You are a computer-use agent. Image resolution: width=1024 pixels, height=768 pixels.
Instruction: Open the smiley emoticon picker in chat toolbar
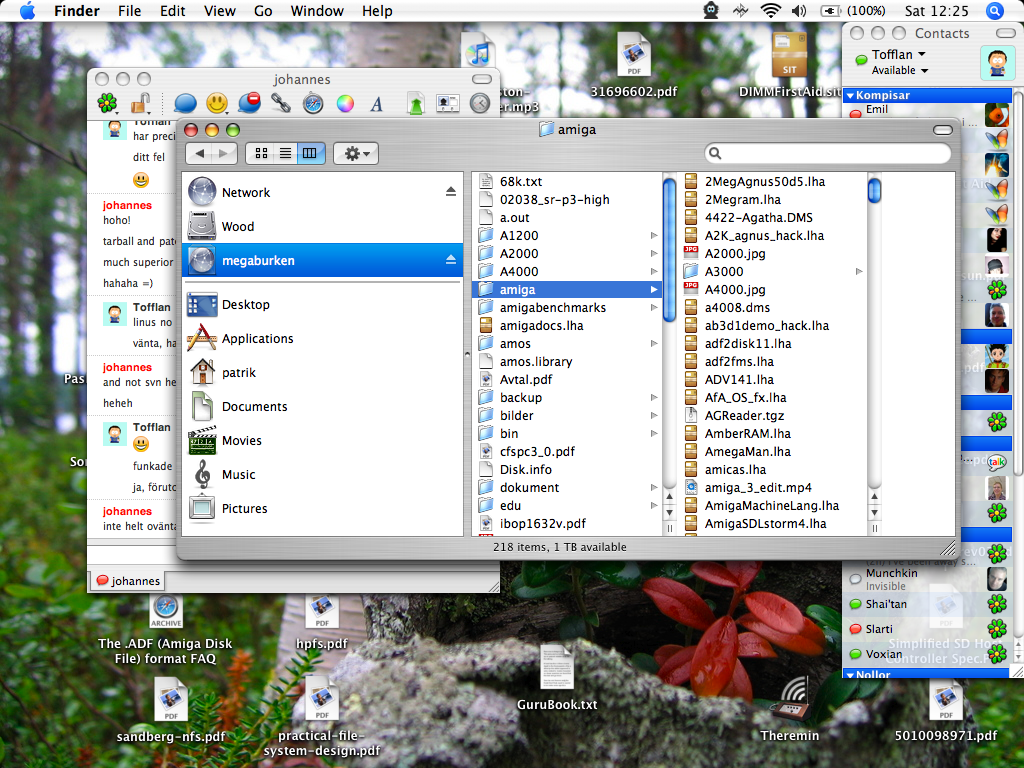click(x=217, y=103)
